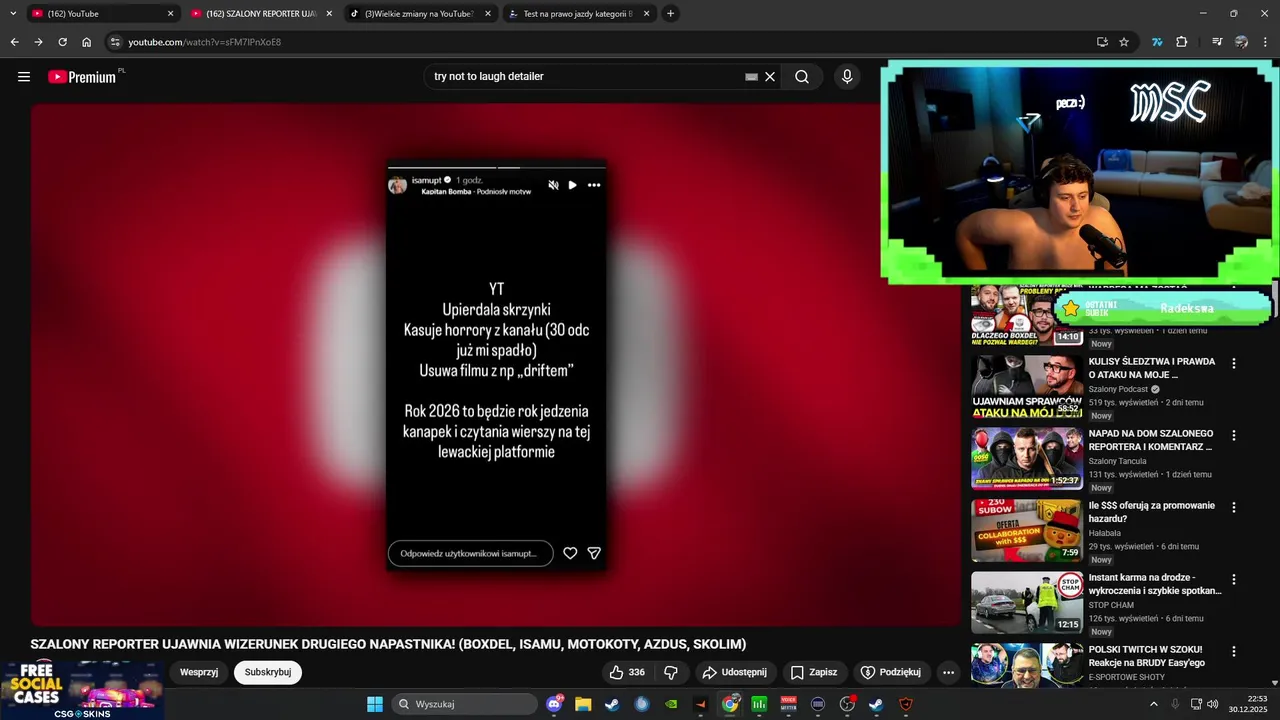
Task: Click the taskbar Wyszukaj search box
Action: coord(465,704)
